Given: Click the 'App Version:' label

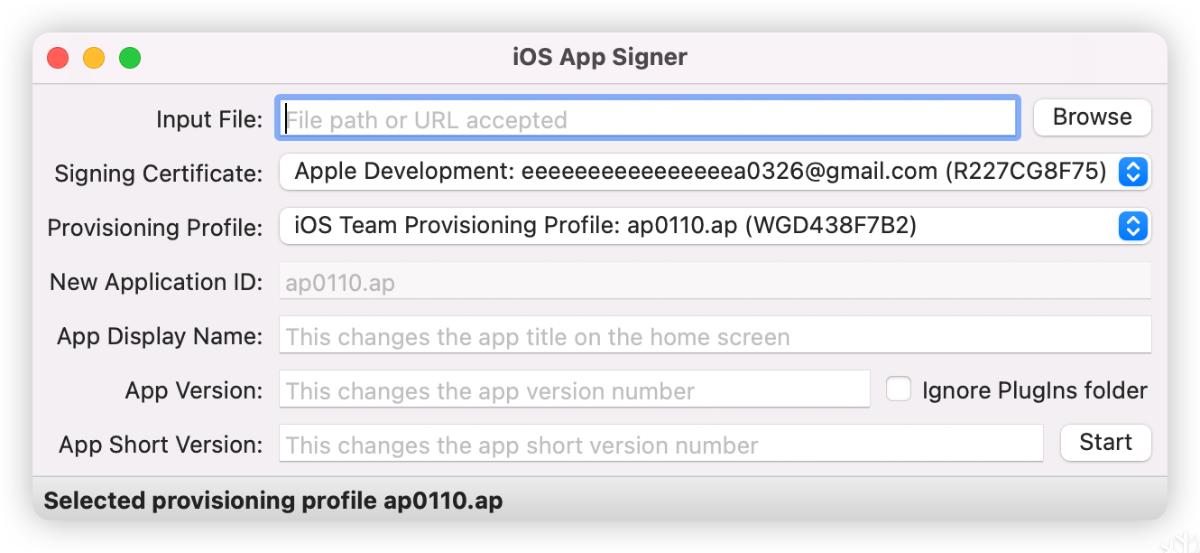Looking at the screenshot, I should click(194, 390).
